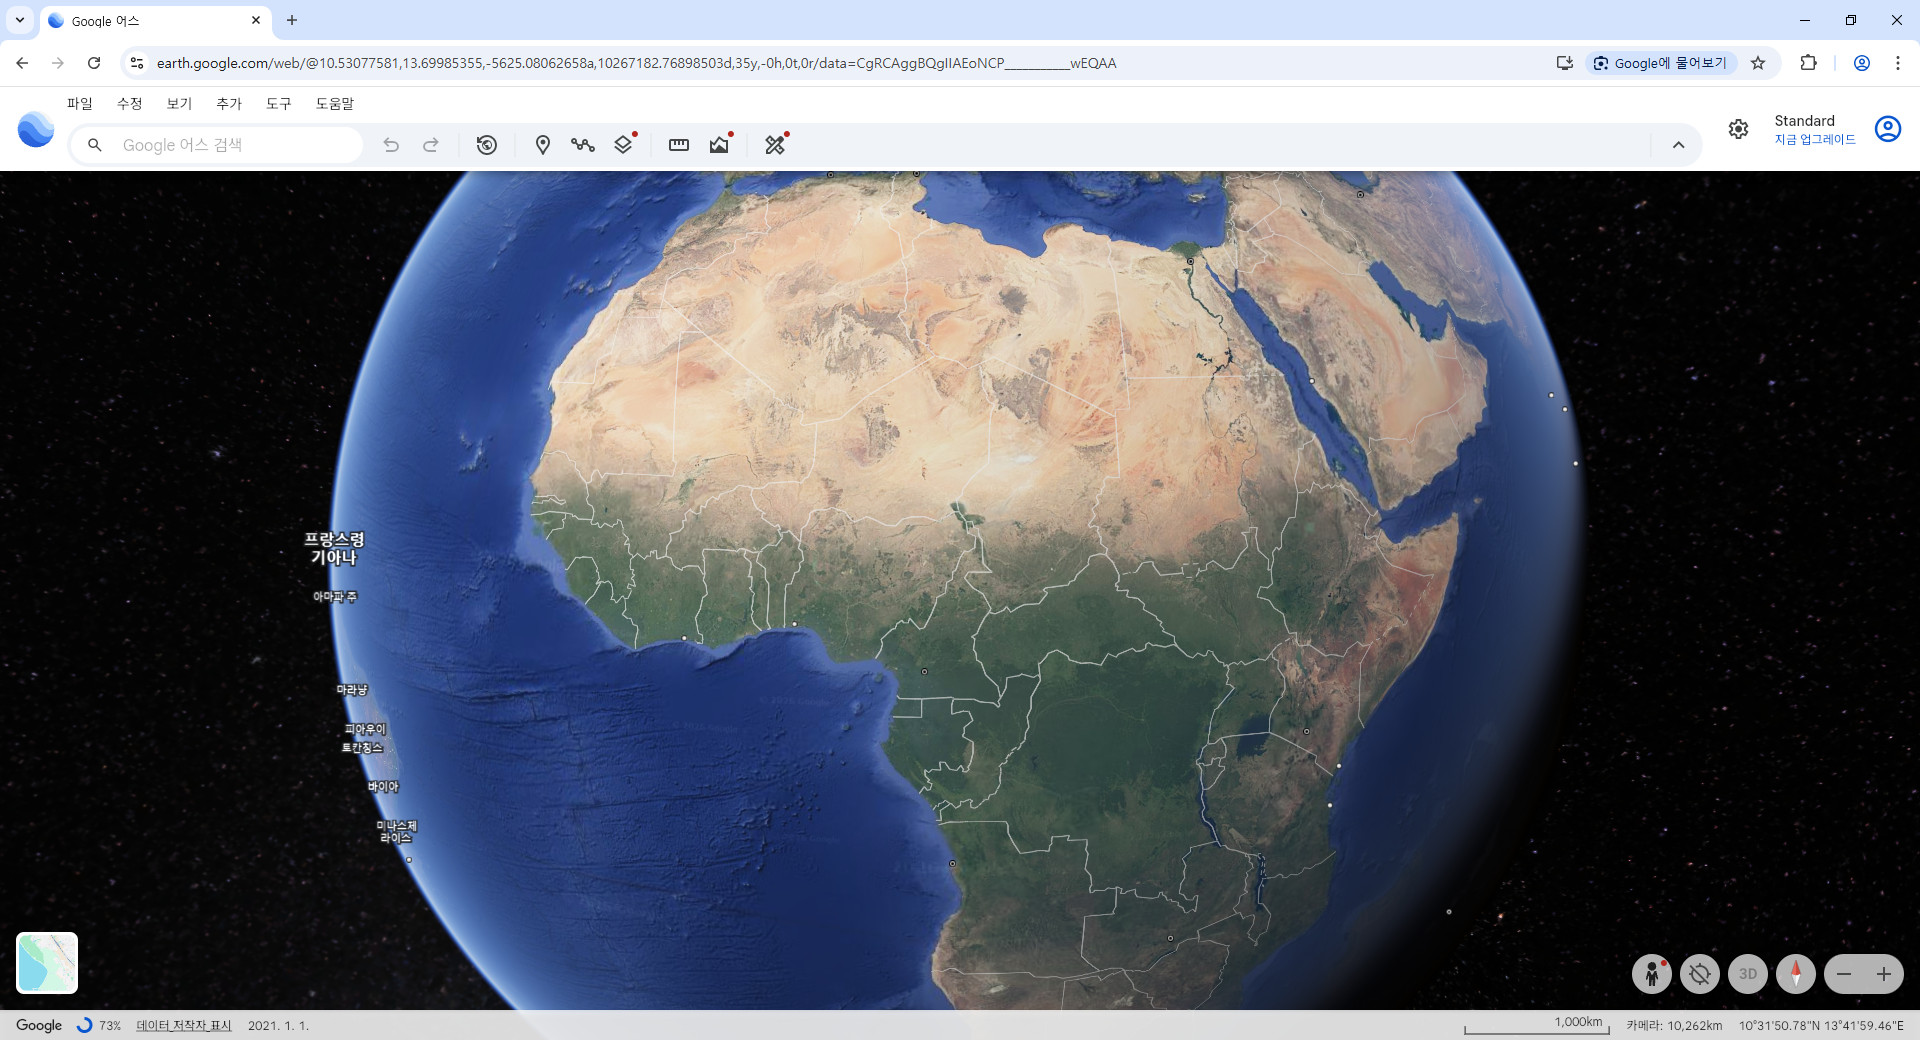Image resolution: width=1920 pixels, height=1040 pixels.
Task: Open the Chrome three-dot menu
Action: (1898, 63)
